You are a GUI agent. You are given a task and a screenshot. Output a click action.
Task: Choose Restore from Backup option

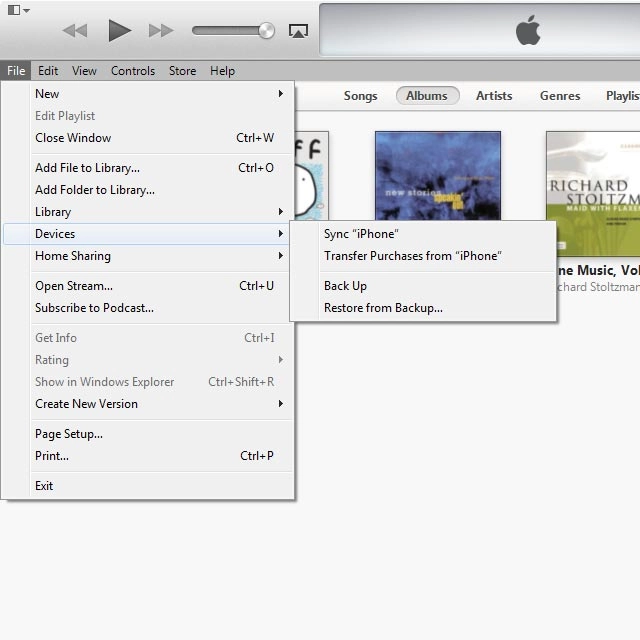point(383,308)
